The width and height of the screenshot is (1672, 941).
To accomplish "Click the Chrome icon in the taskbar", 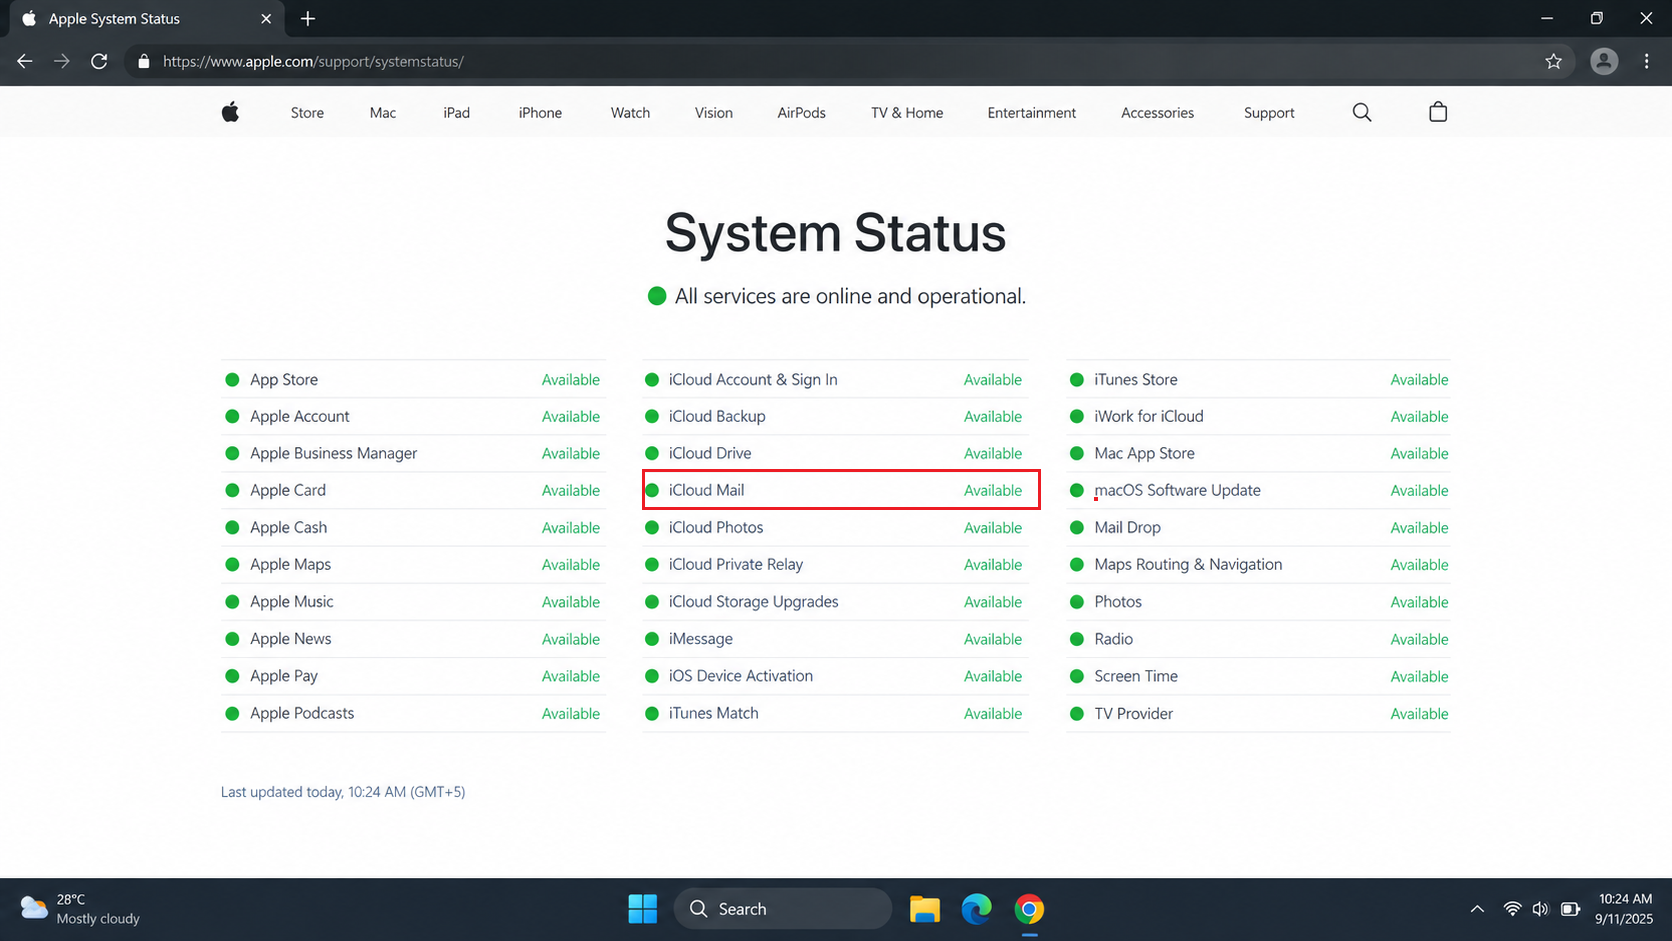I will click(x=1029, y=909).
